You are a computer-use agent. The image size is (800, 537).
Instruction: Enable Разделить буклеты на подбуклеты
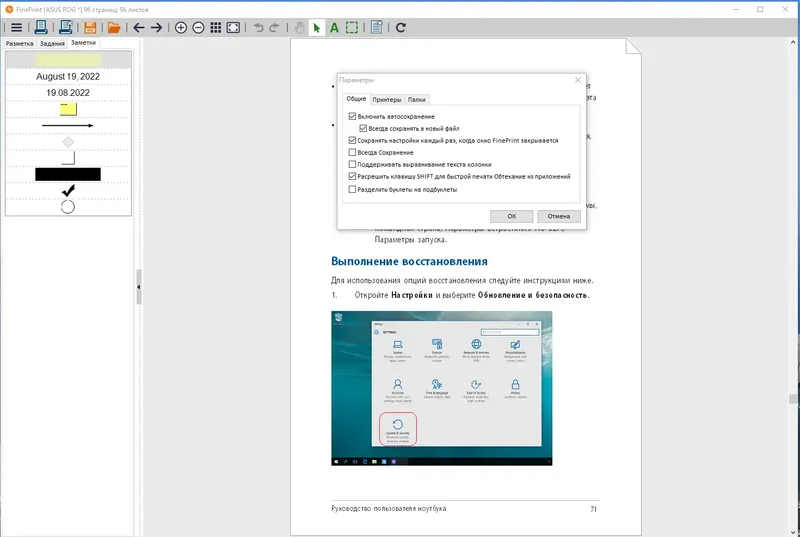352,189
